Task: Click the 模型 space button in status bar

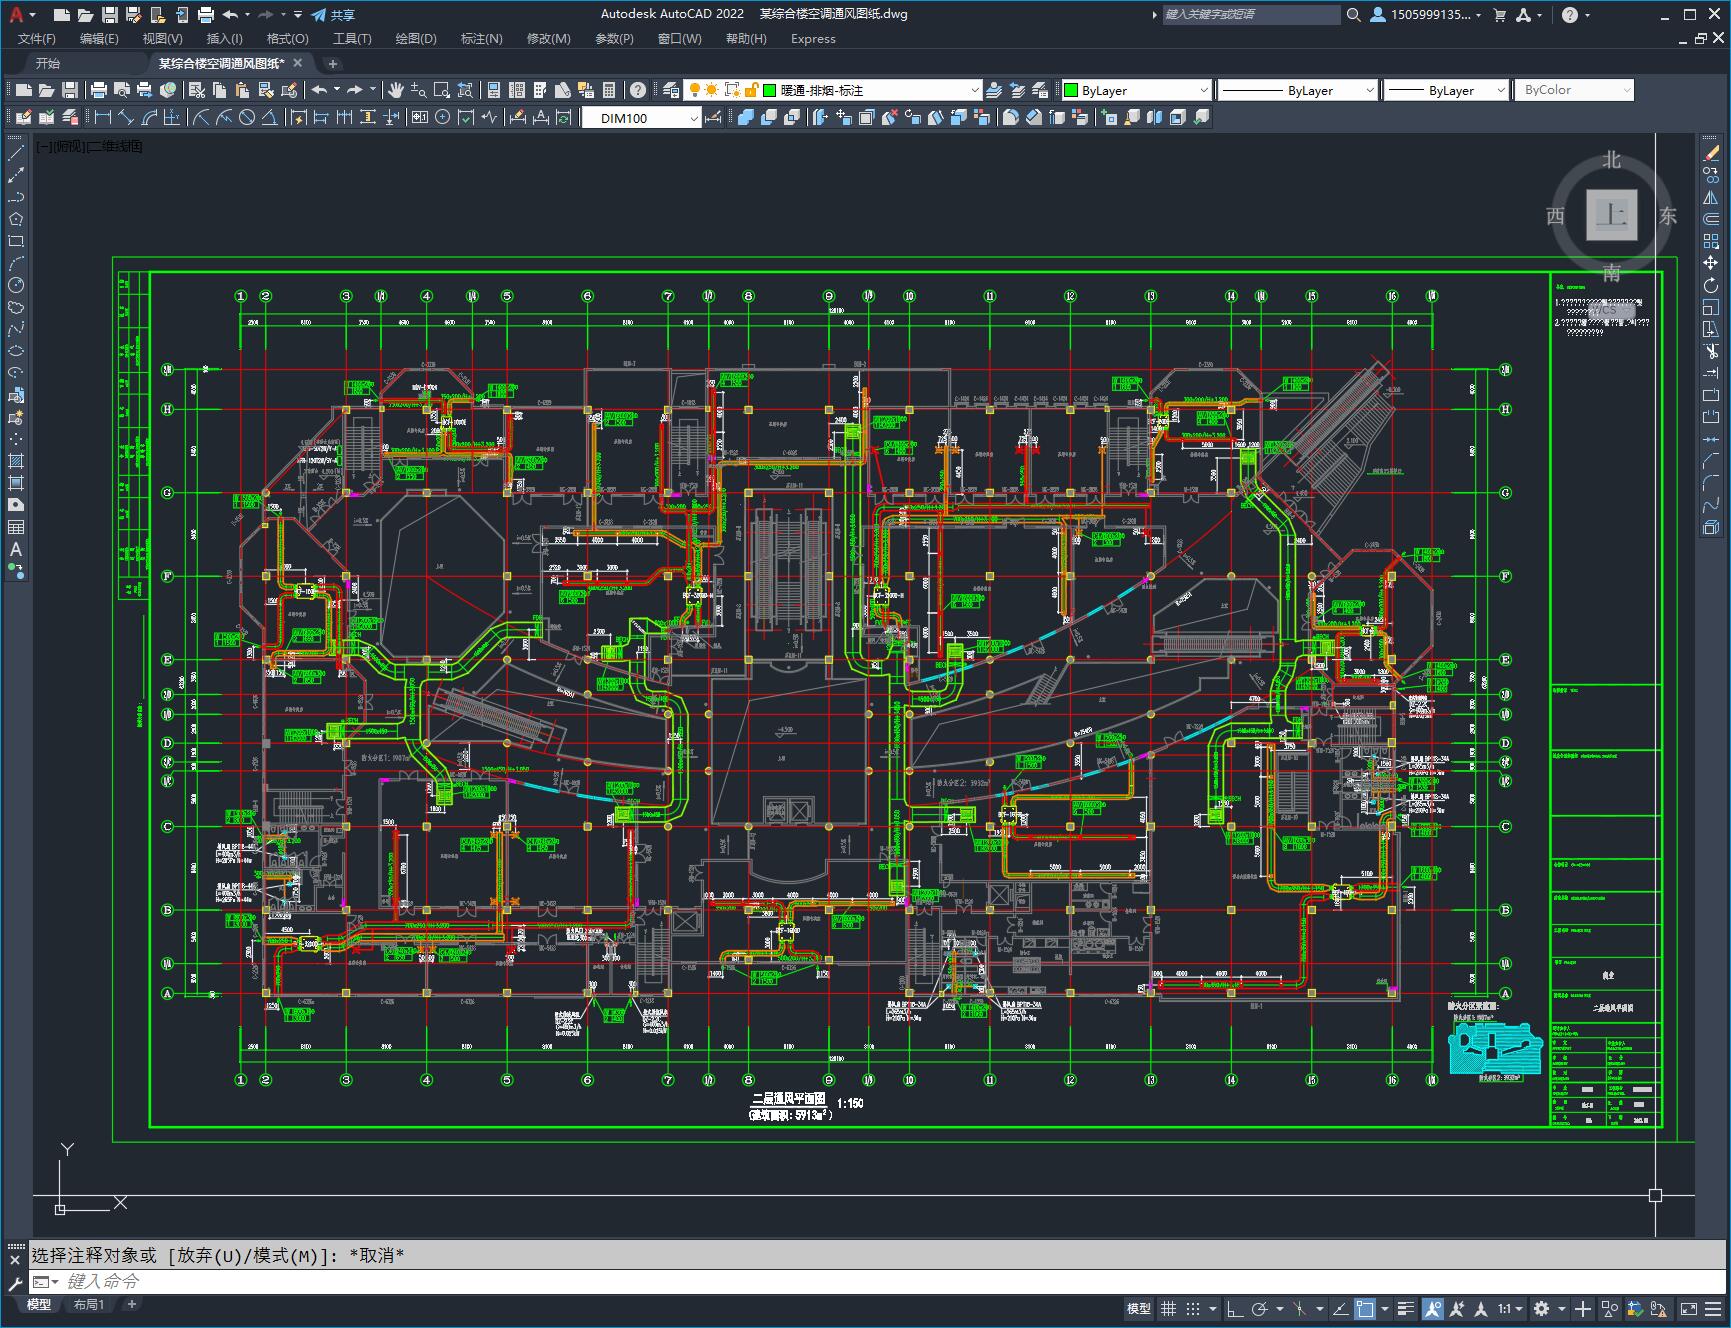Action: point(1138,1308)
